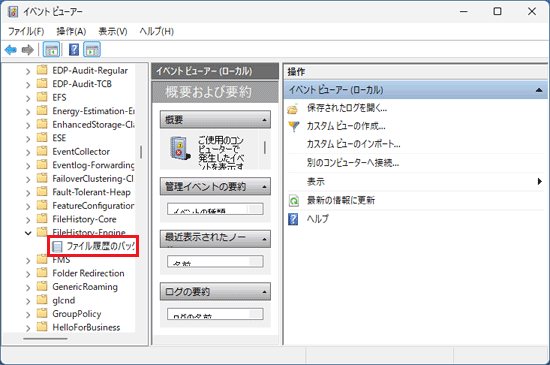Viewport: 550px width, 365px height.
Task: Click the help question mark icon in actions
Action: tap(293, 219)
